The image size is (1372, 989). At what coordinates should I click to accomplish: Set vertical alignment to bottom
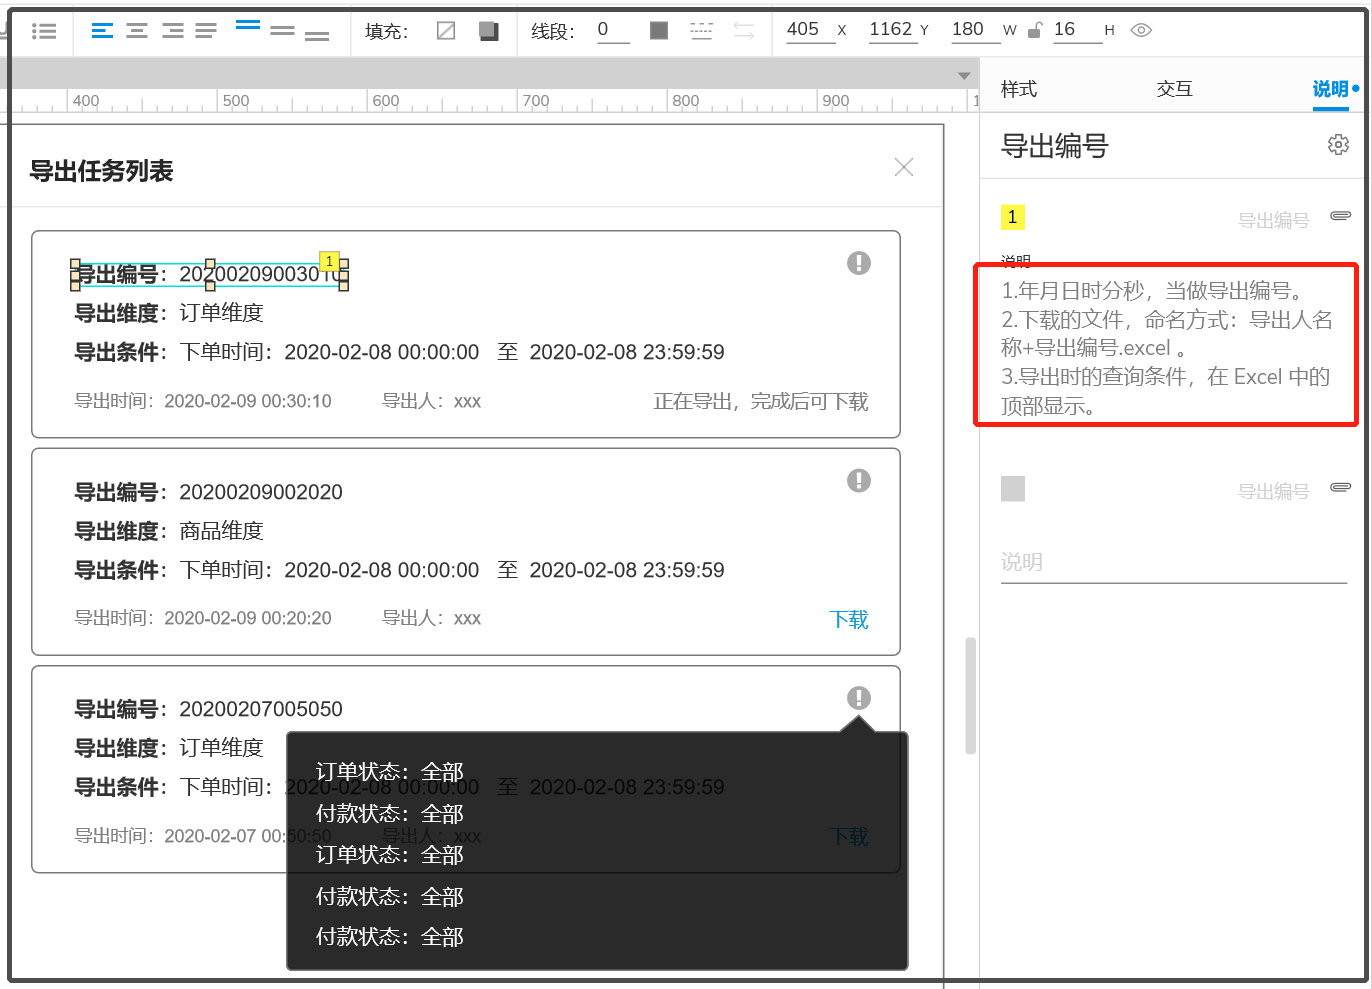[317, 36]
